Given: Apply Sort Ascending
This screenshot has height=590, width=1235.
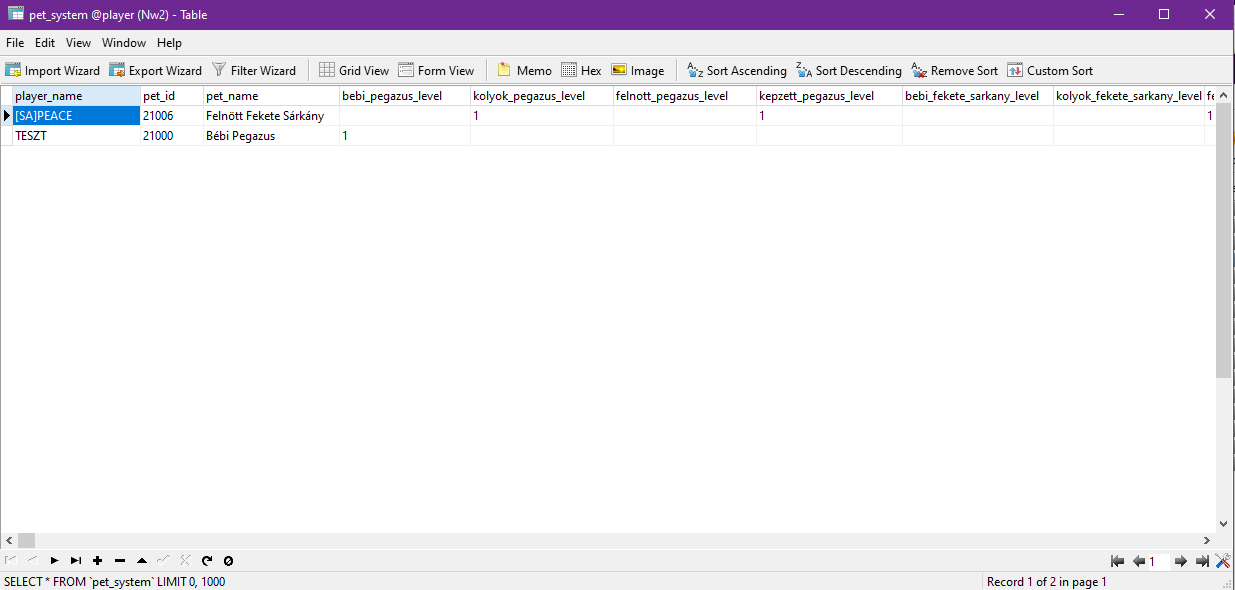Looking at the screenshot, I should 737,70.
